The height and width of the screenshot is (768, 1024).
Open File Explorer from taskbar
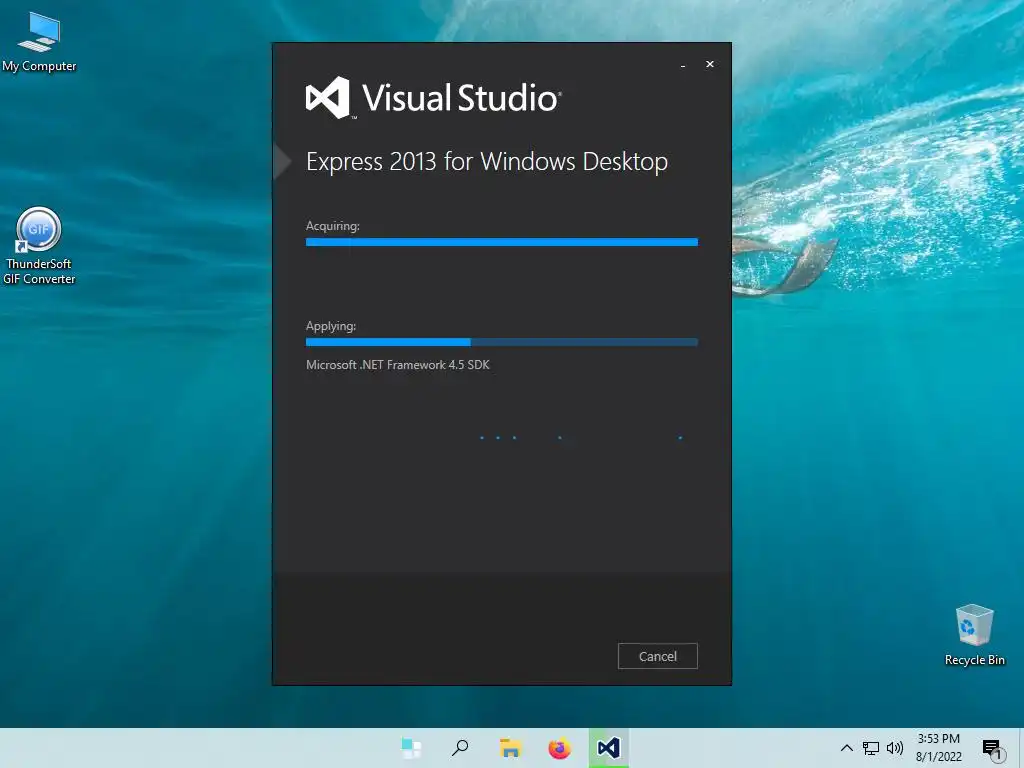coord(510,748)
